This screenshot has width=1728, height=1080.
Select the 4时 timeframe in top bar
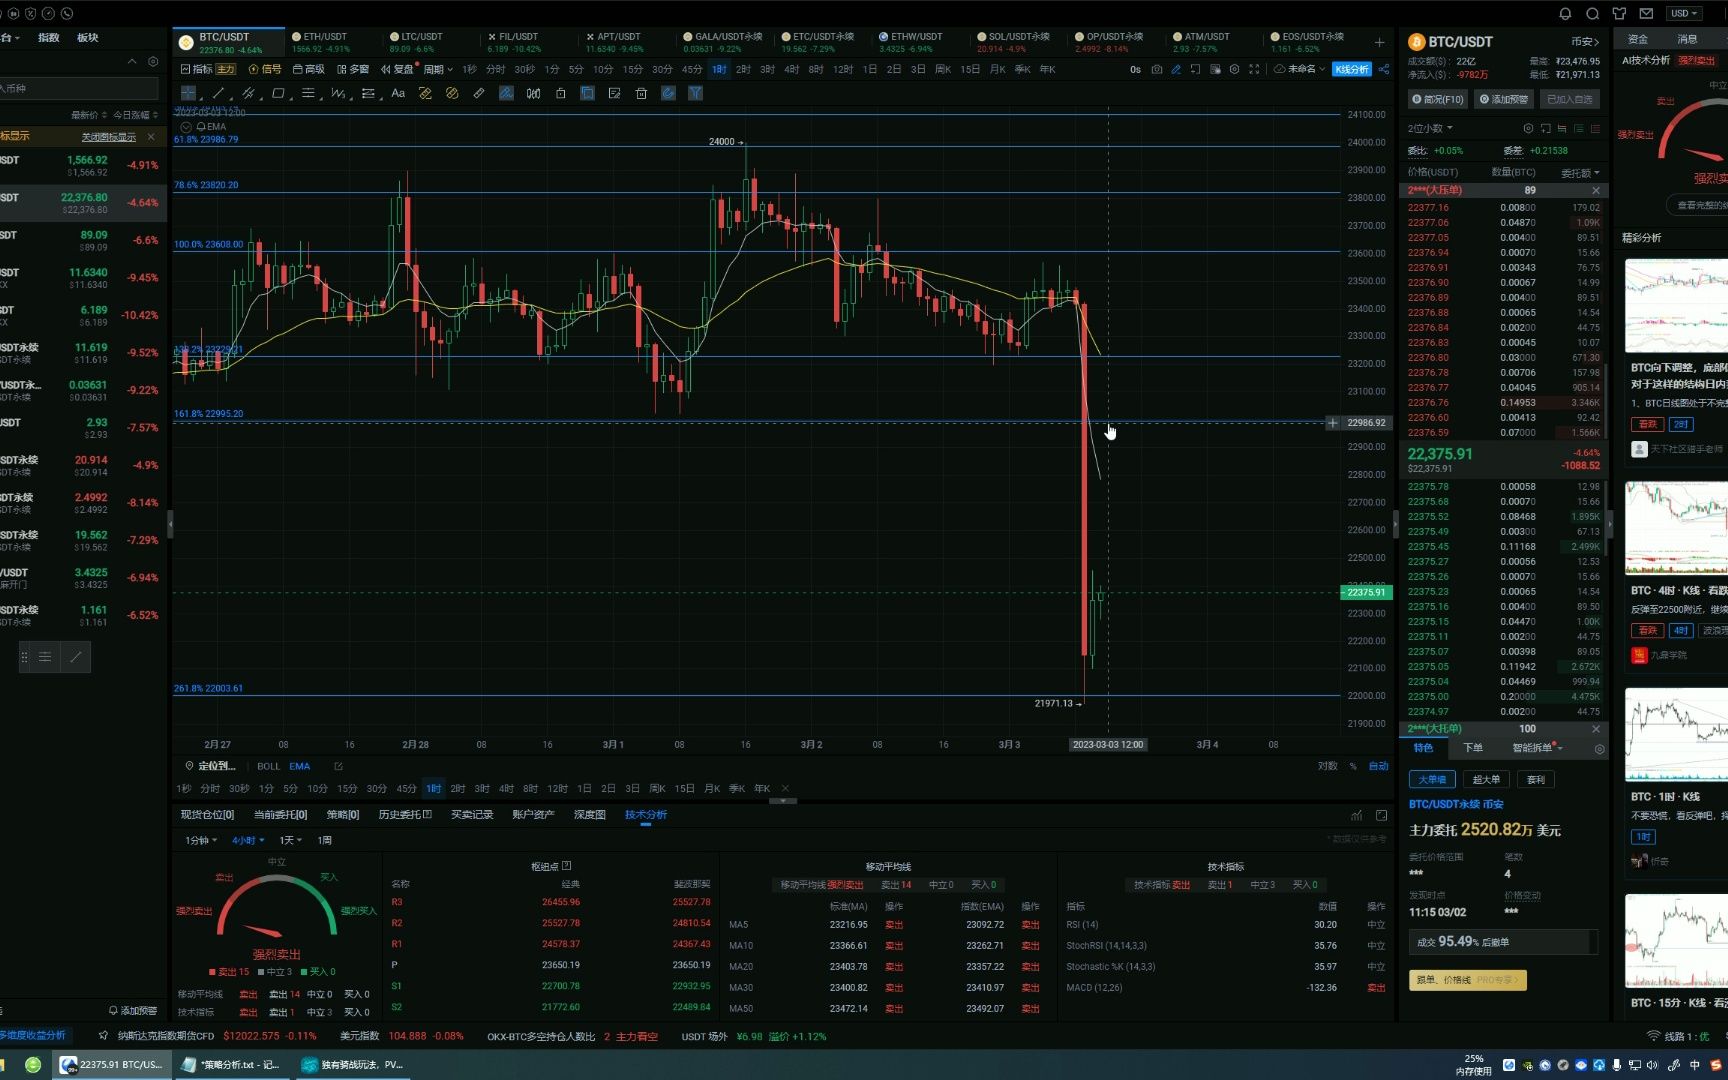(x=792, y=70)
